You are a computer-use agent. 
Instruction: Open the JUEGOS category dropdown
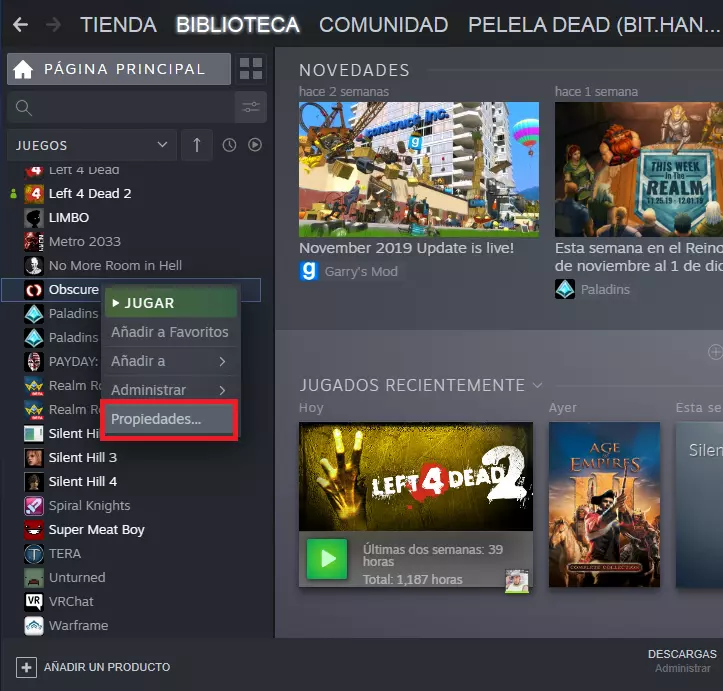92,145
